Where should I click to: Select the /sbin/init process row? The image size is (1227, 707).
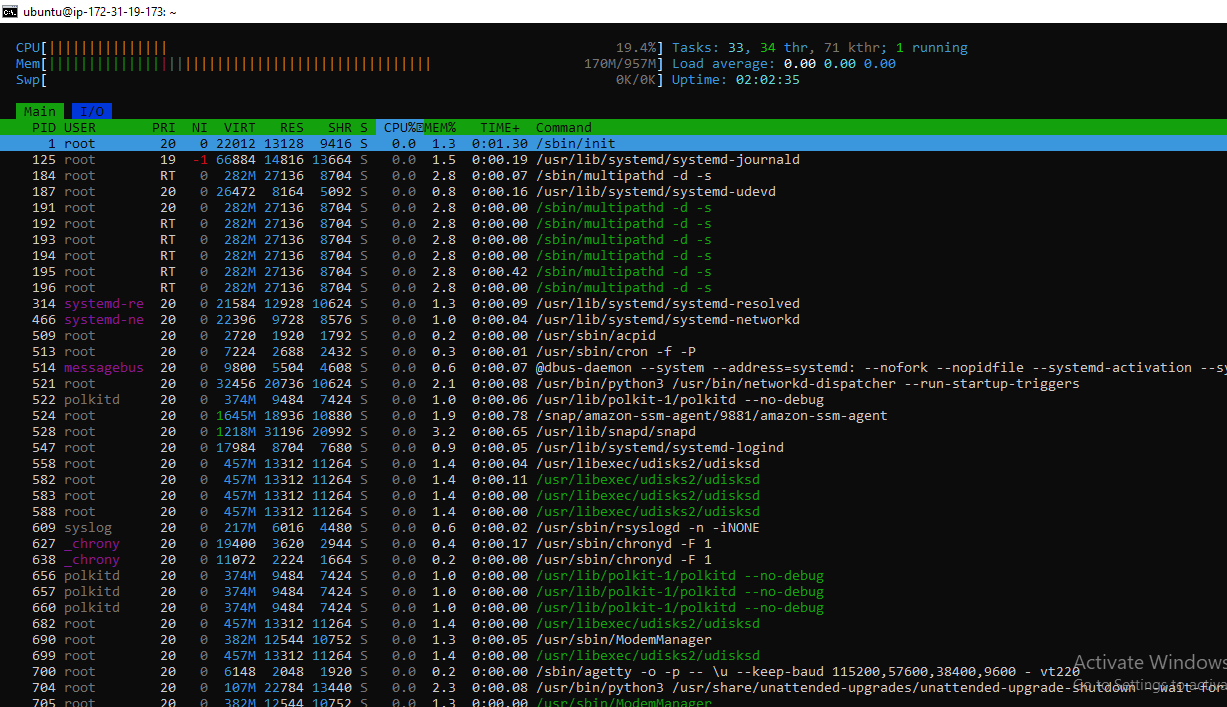pyautogui.click(x=613, y=143)
